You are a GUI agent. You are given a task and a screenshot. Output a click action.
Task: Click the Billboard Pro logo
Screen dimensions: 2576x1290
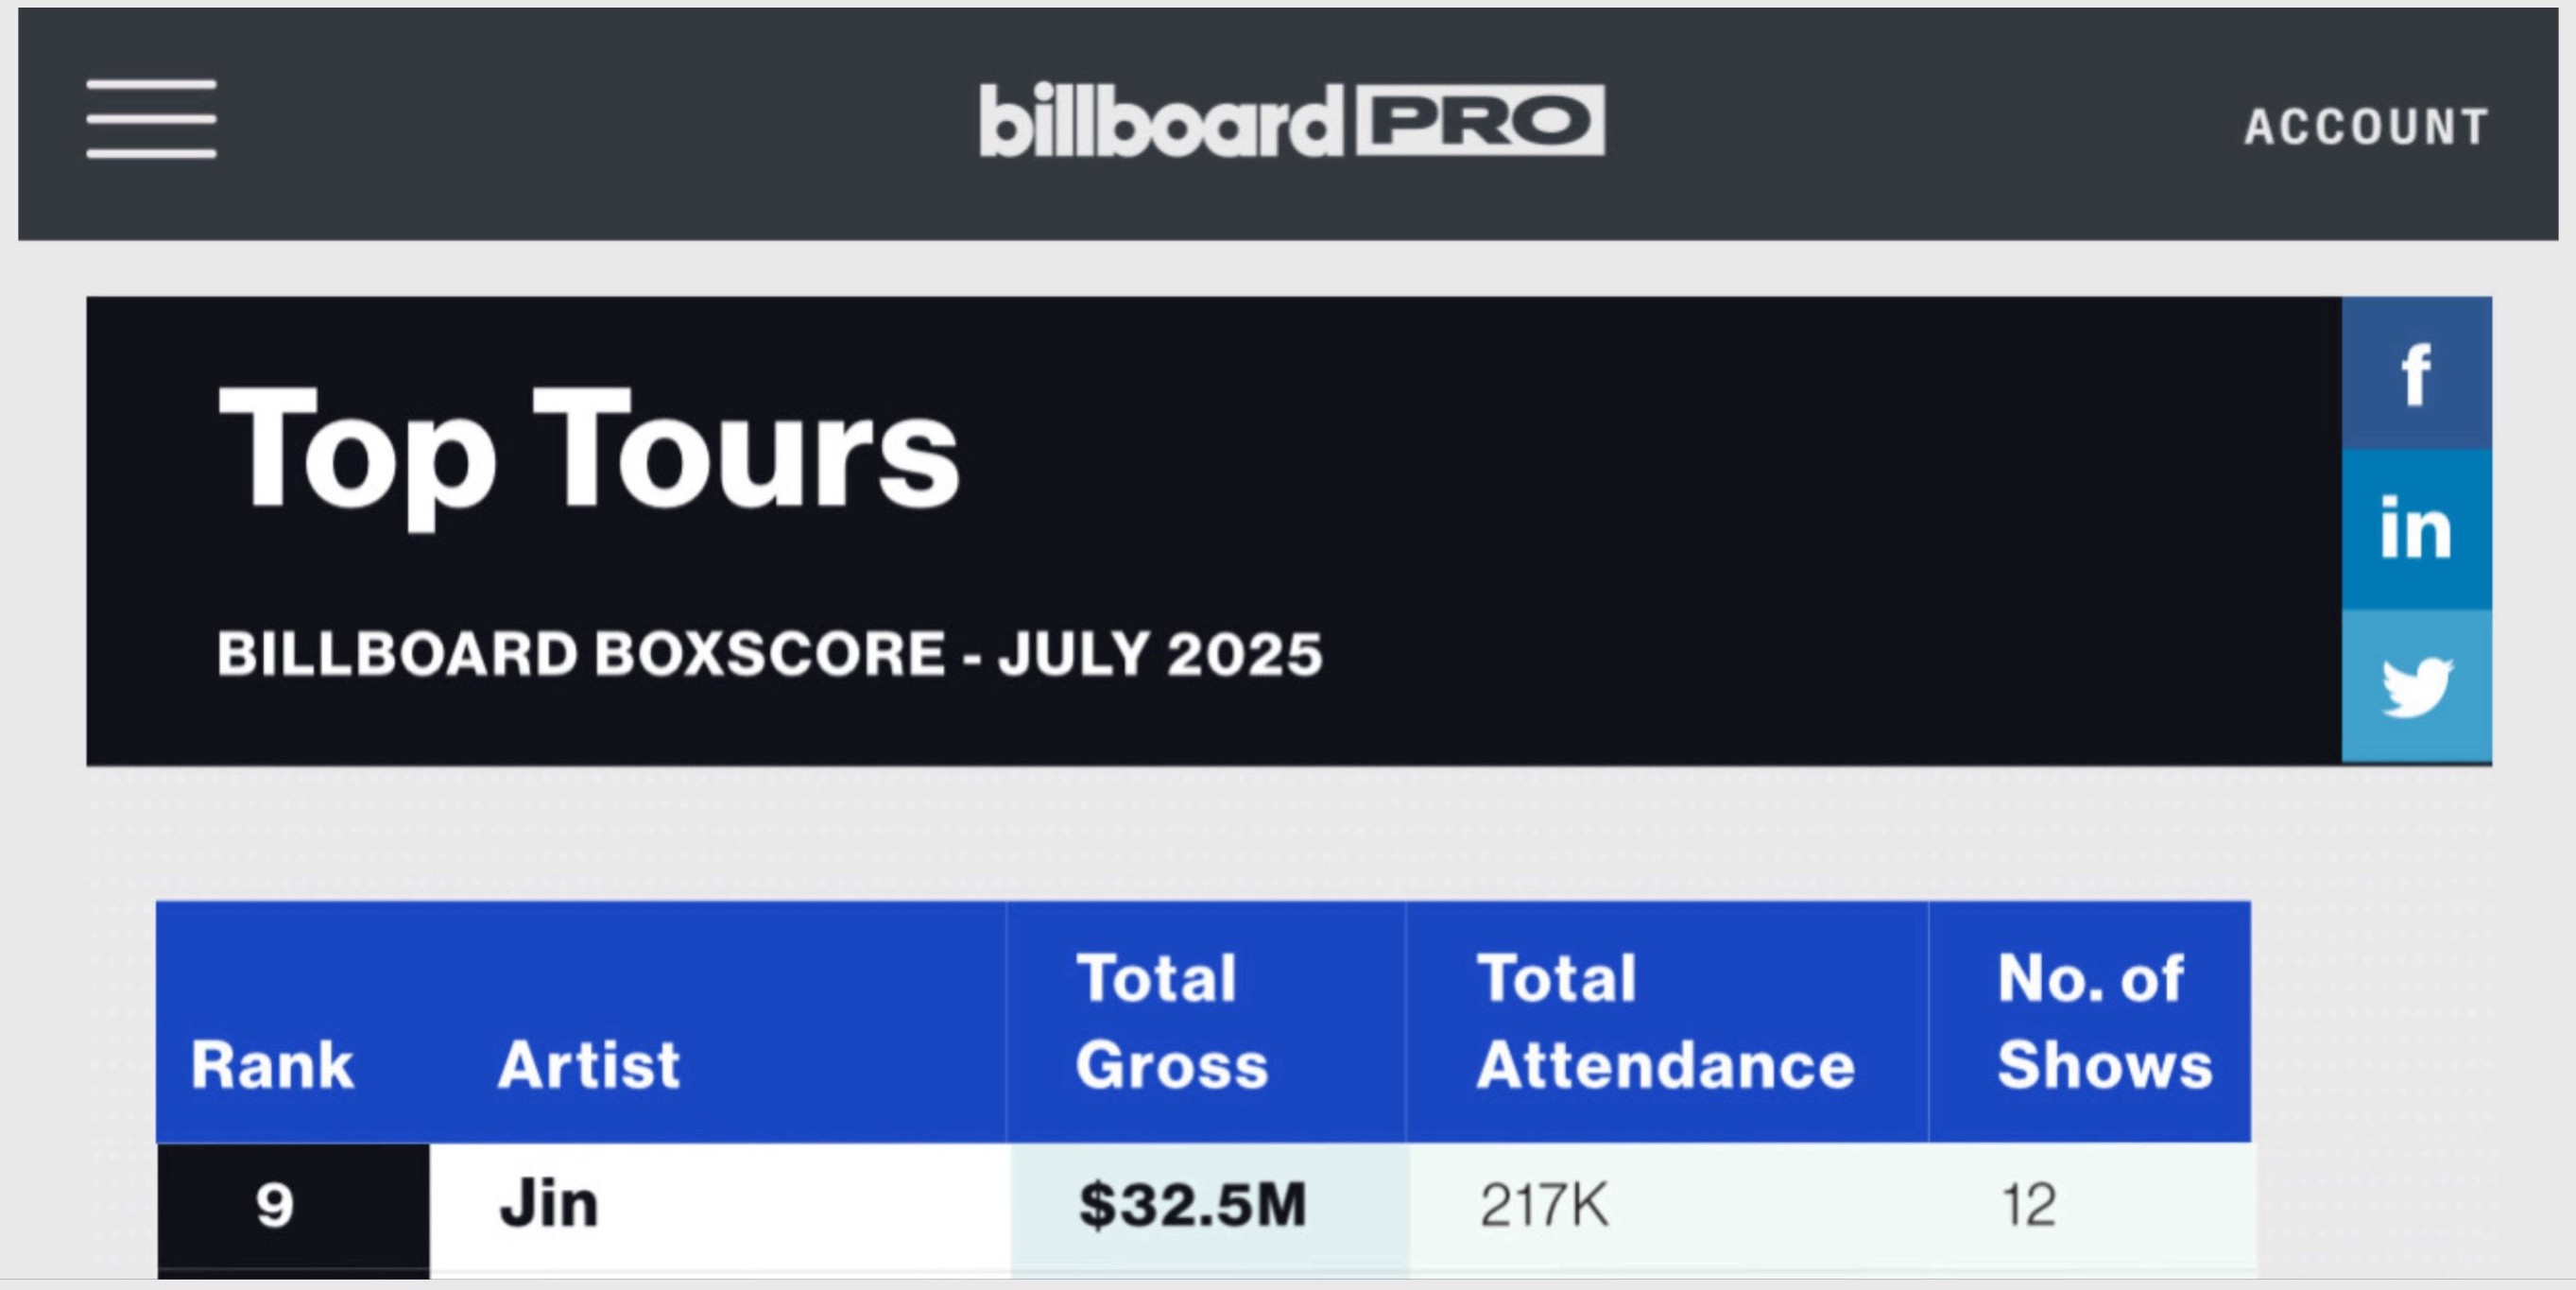(x=1291, y=121)
